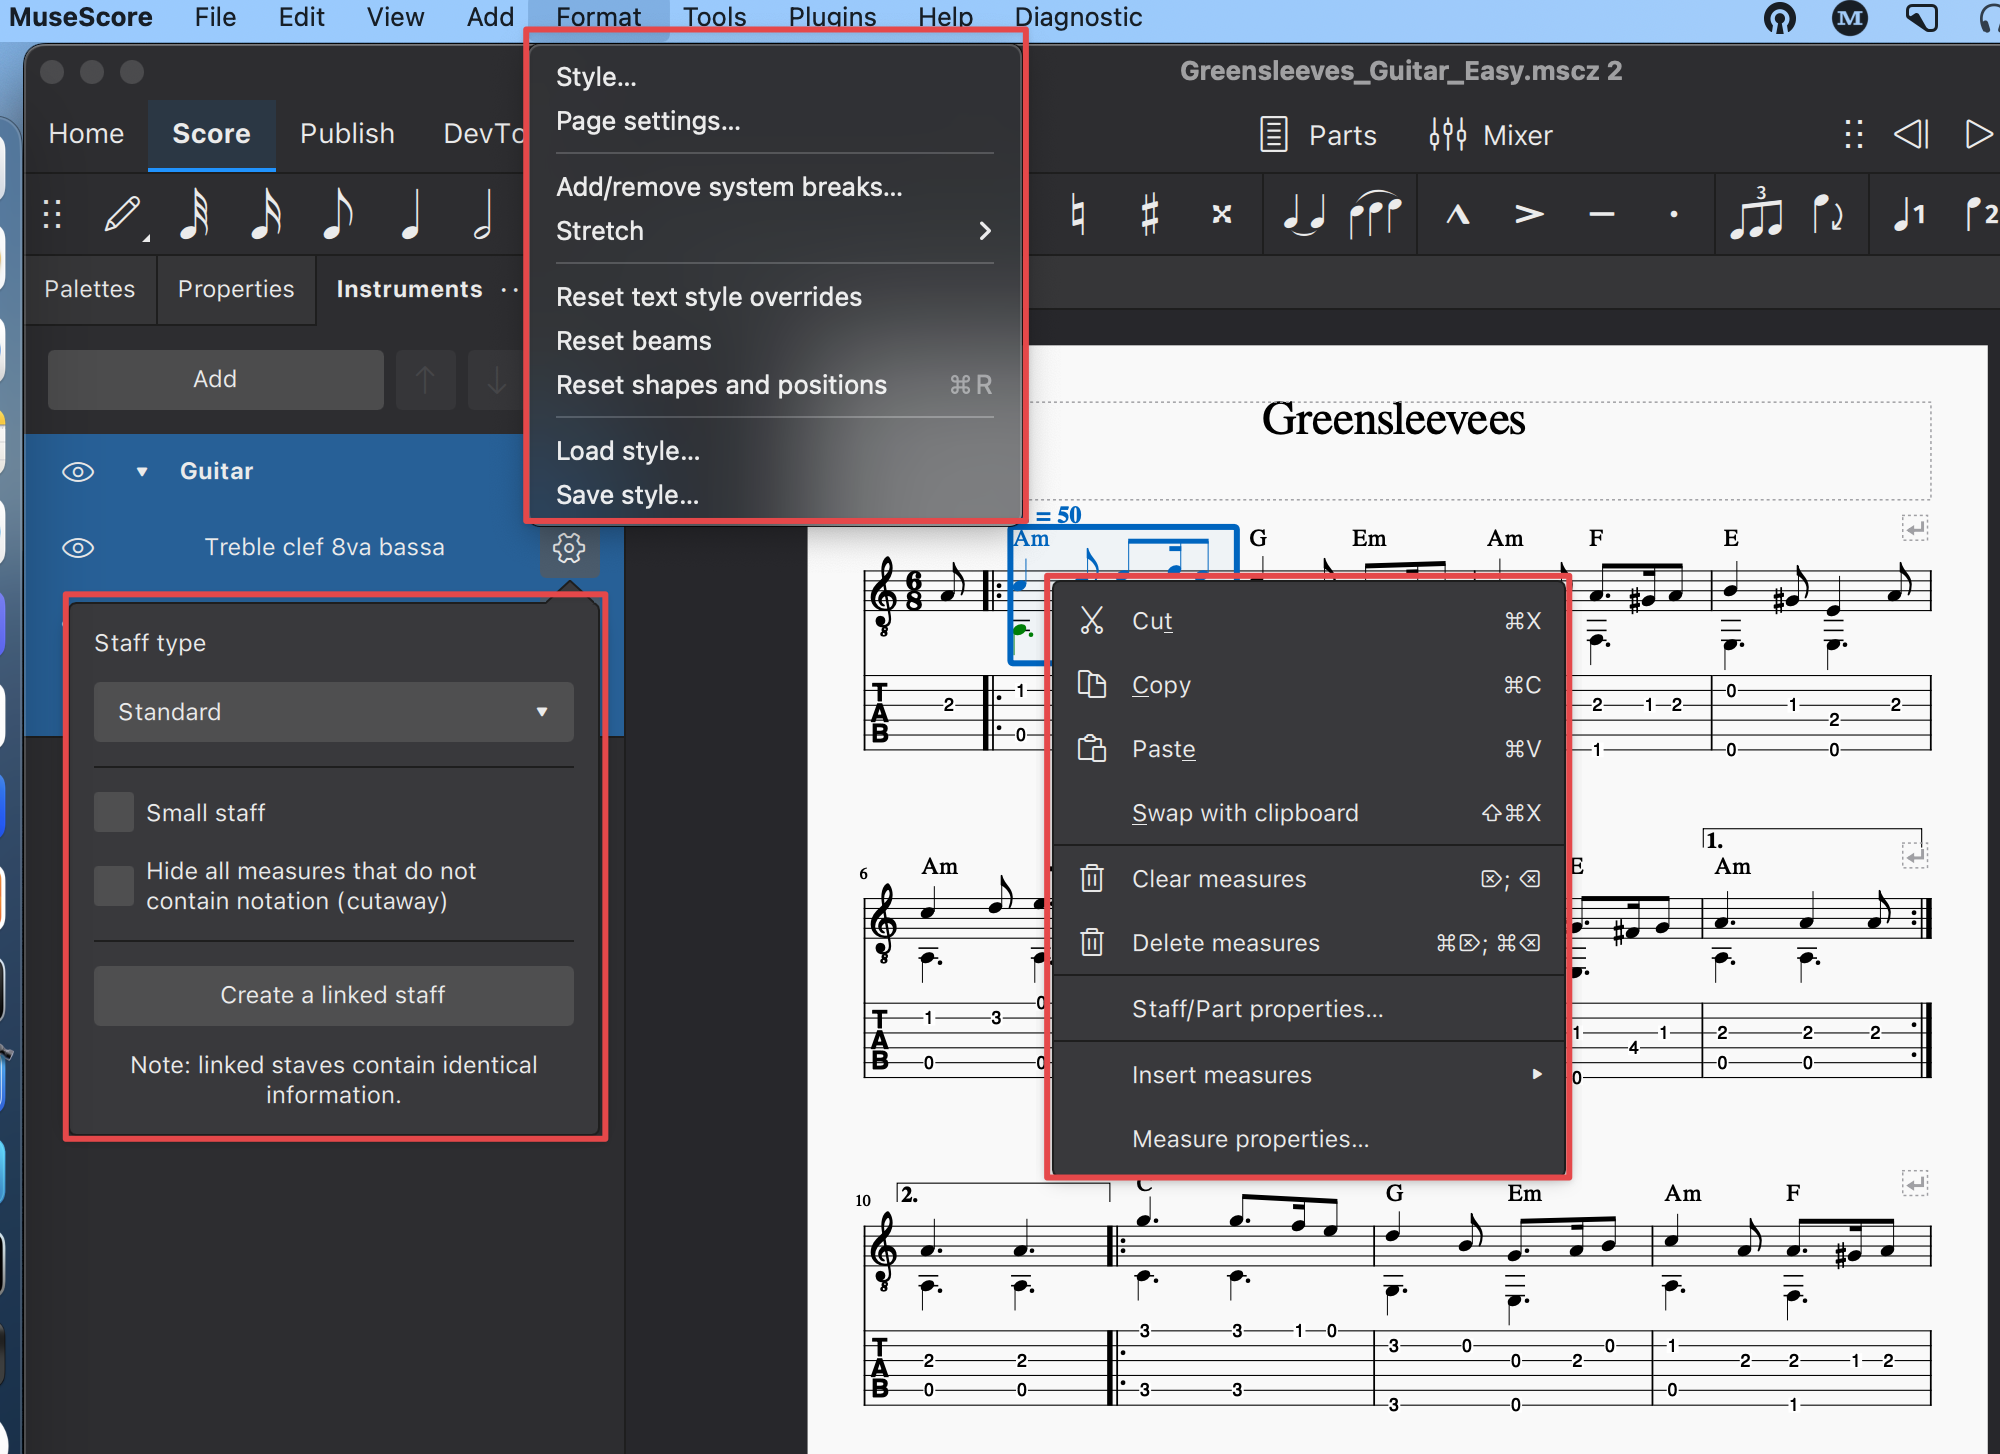Choose the quarter note duration

410,215
